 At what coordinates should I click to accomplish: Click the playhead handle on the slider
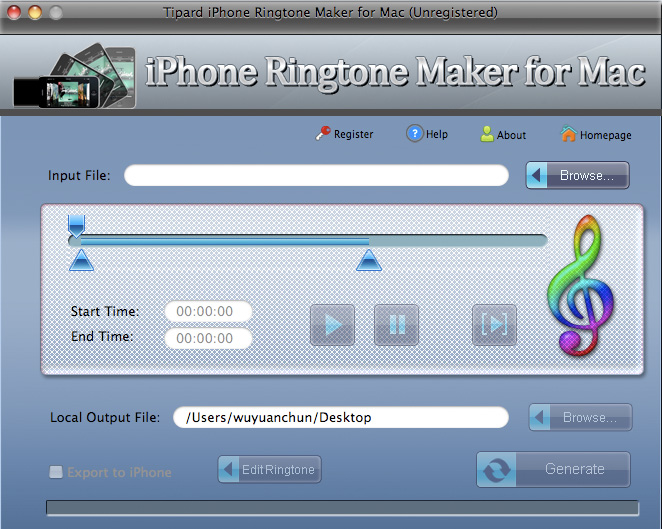(x=76, y=224)
